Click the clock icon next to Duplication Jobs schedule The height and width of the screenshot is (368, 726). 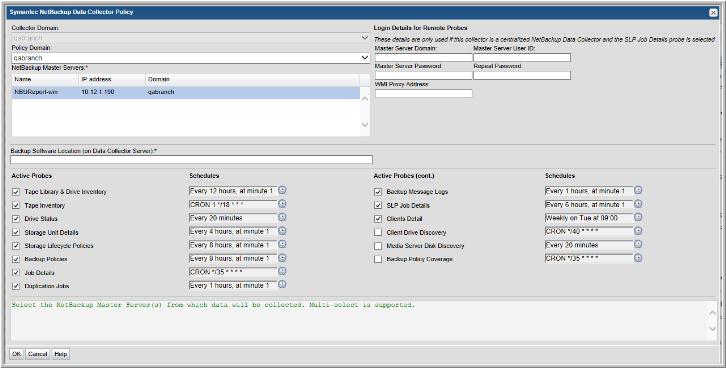click(282, 285)
